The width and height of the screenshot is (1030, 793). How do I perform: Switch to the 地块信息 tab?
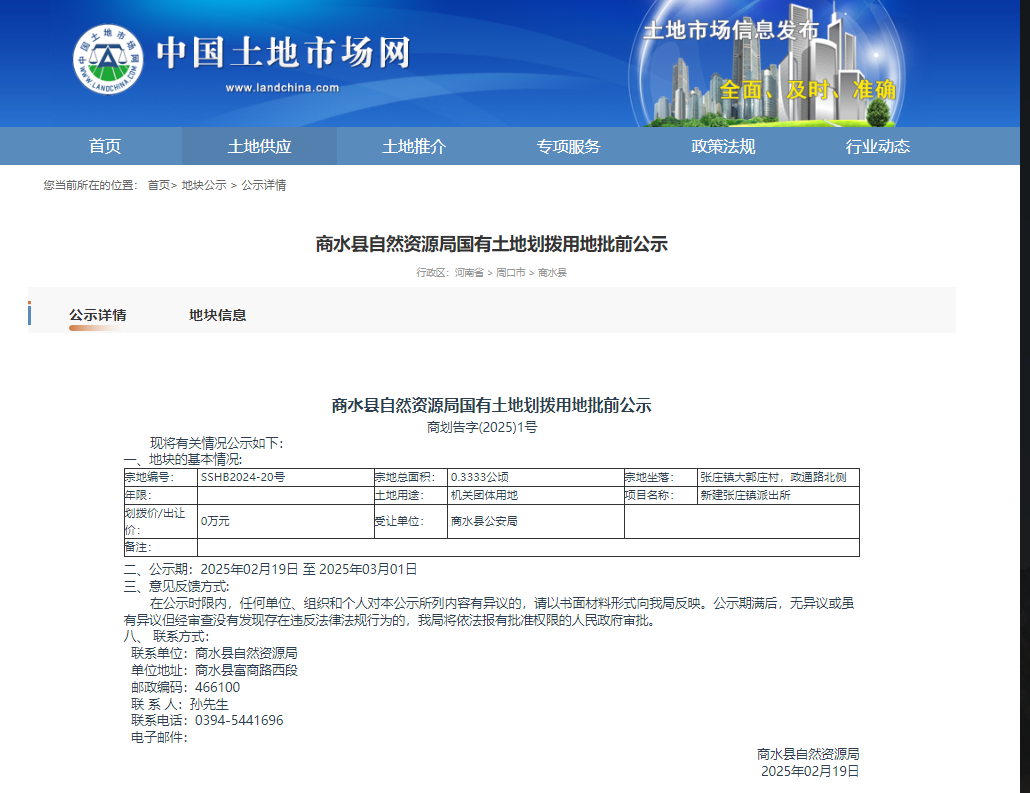217,315
